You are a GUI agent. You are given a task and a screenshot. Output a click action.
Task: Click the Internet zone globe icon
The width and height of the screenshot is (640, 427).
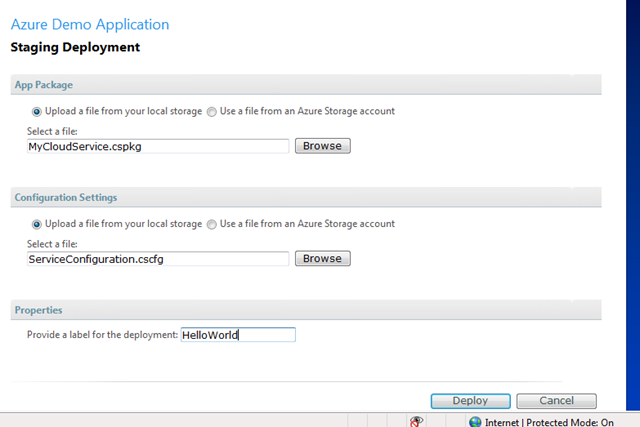(x=475, y=422)
